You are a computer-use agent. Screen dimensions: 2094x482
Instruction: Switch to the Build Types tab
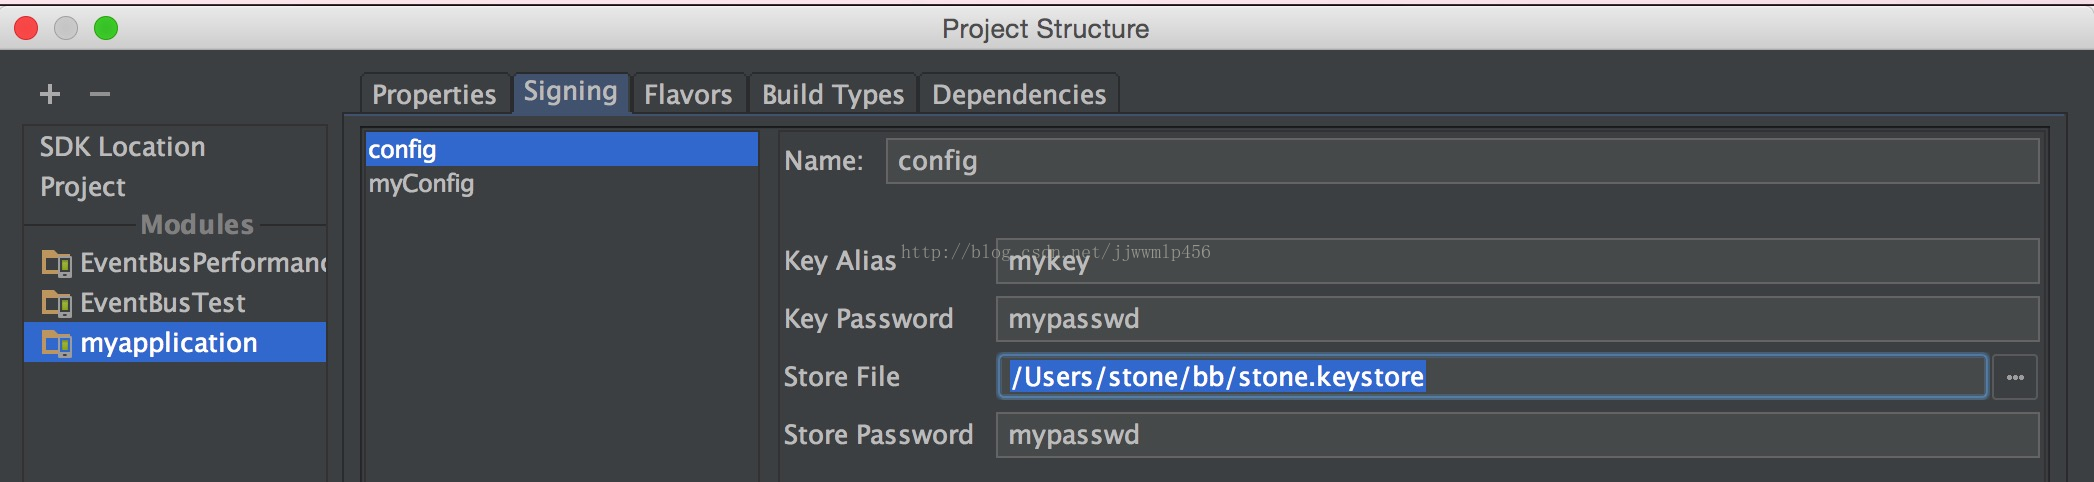[x=833, y=94]
